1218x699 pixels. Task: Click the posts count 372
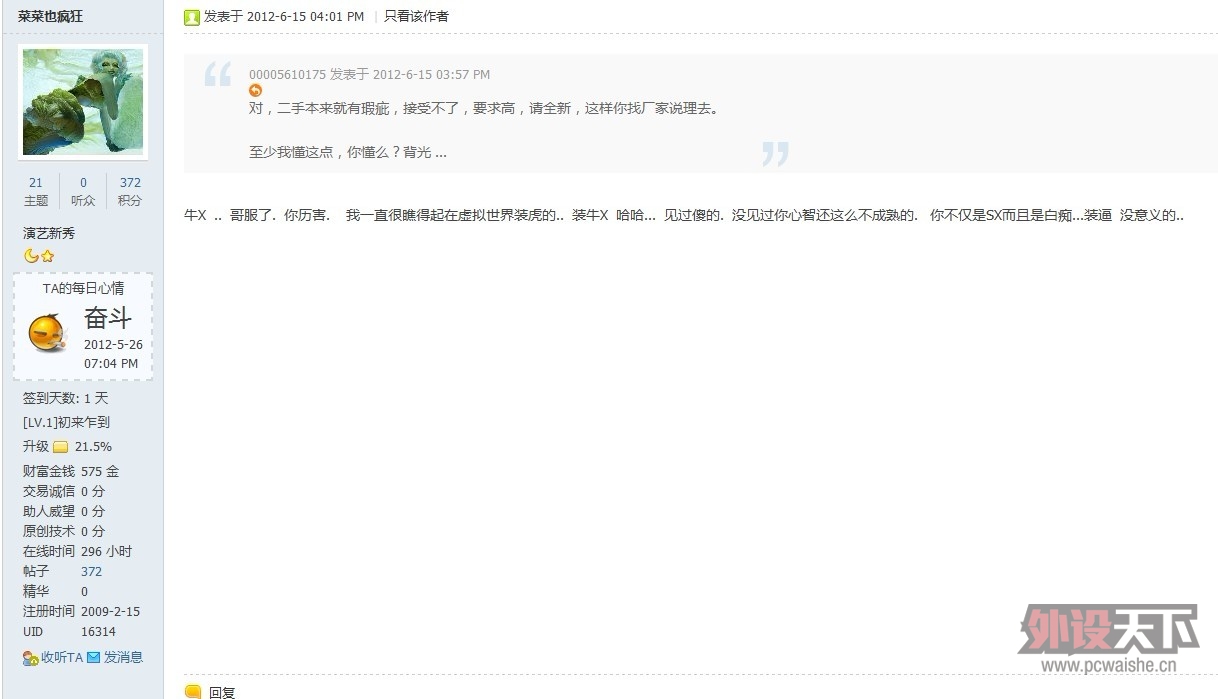tap(91, 571)
